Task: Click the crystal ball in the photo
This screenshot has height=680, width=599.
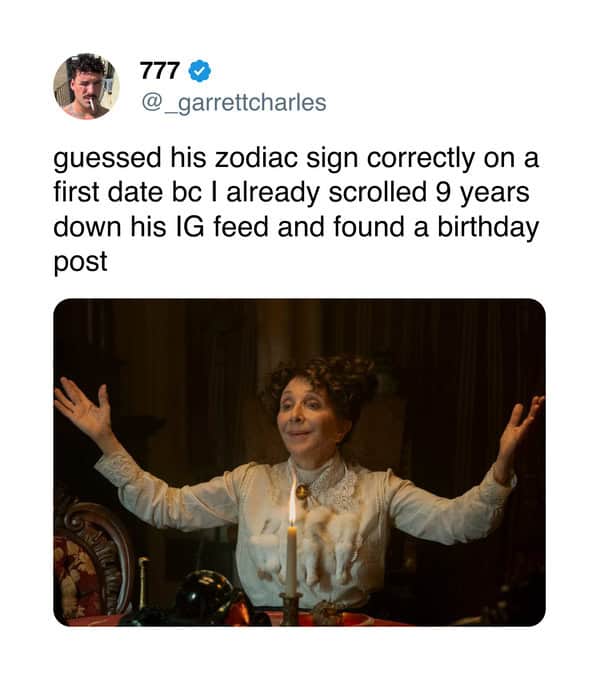Action: pyautogui.click(x=204, y=596)
